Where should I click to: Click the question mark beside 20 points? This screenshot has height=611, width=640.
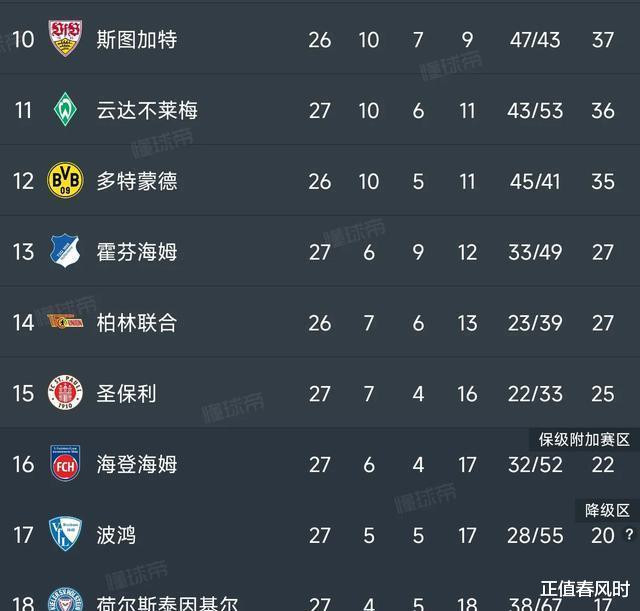click(x=629, y=534)
